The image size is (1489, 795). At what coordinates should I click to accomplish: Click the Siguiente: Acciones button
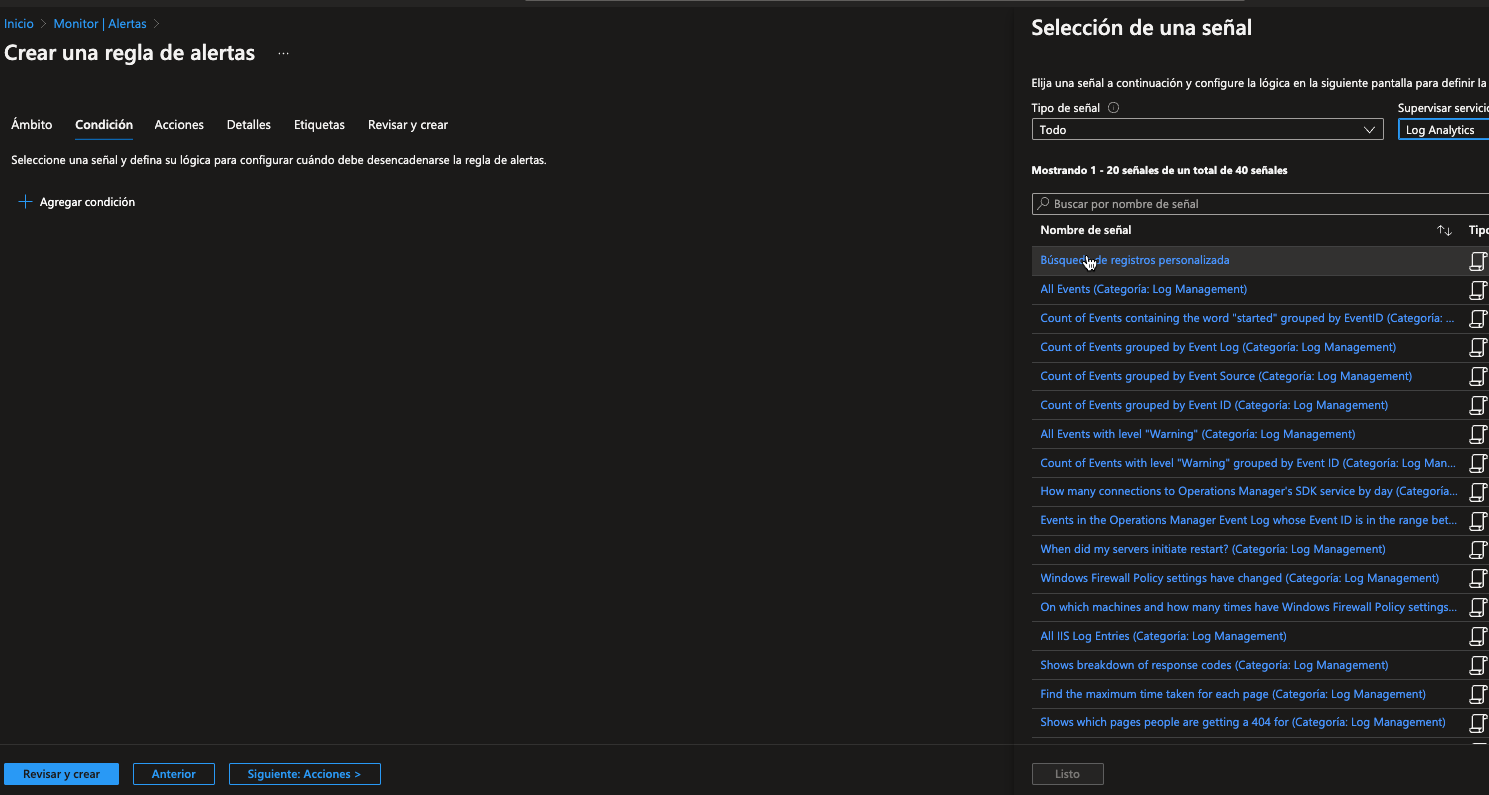(x=304, y=774)
